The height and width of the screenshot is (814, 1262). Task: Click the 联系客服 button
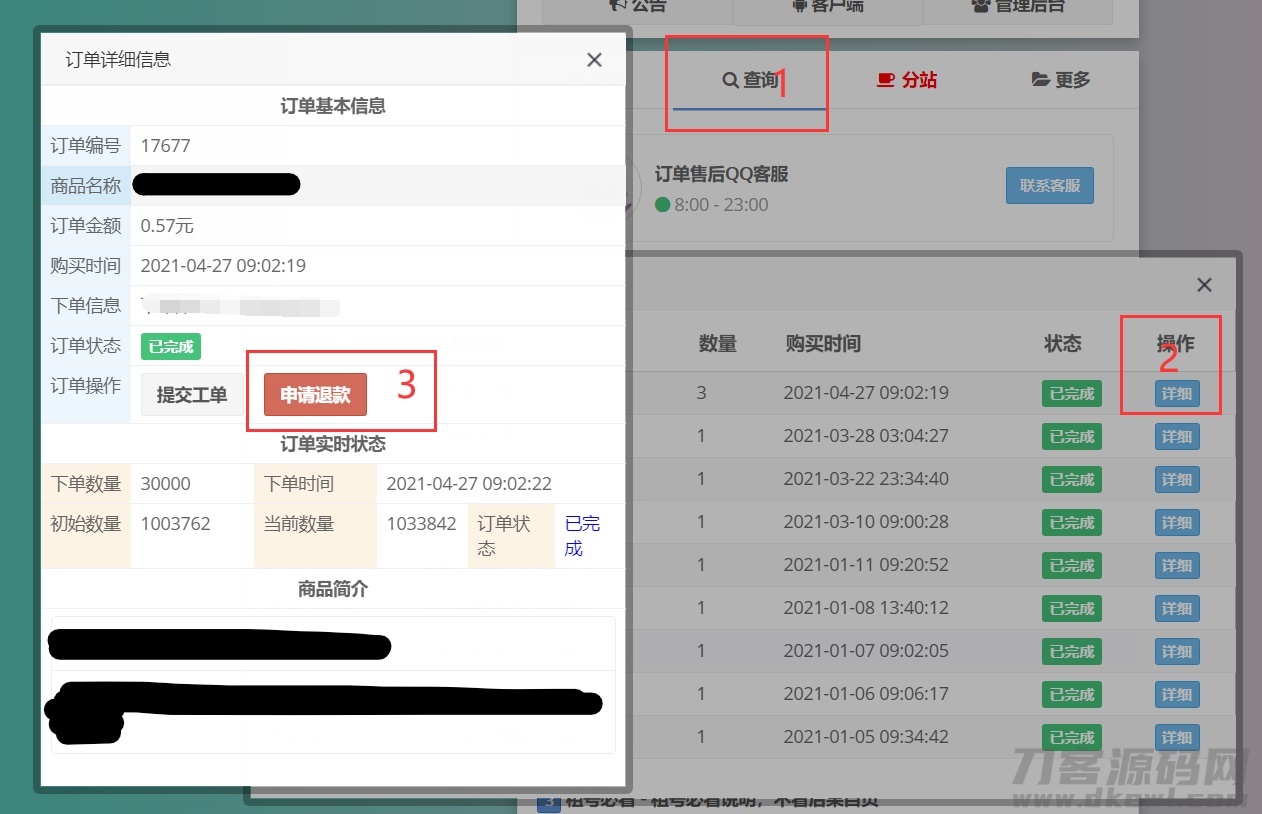(x=1050, y=185)
